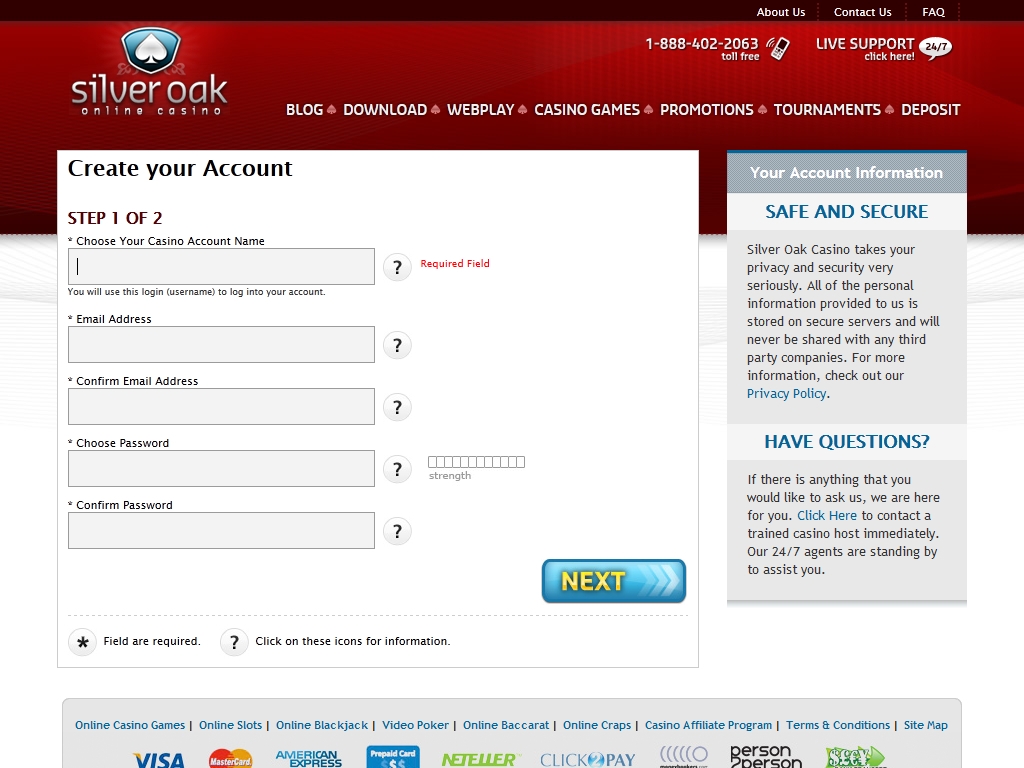
Task: Click help icon next to Email Address field
Action: (x=397, y=345)
